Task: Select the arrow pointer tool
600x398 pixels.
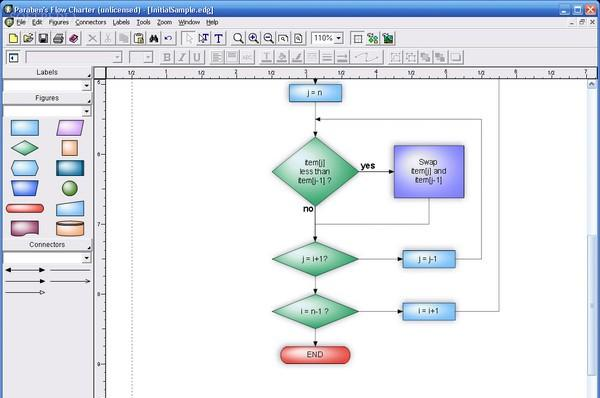Action: click(189, 38)
